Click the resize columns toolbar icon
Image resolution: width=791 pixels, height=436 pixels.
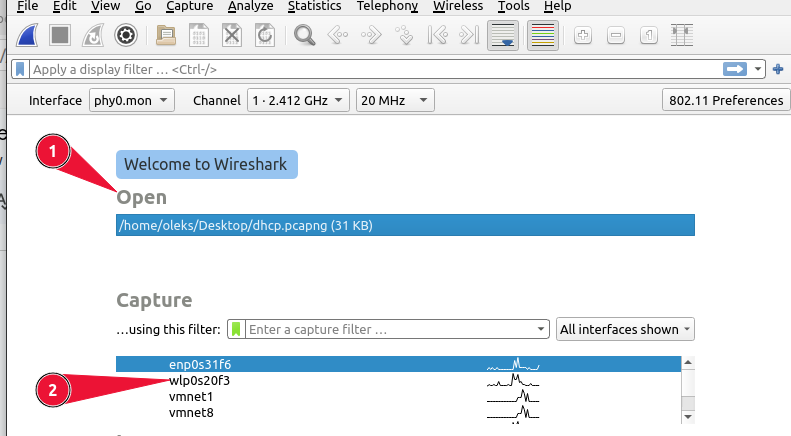tap(683, 37)
